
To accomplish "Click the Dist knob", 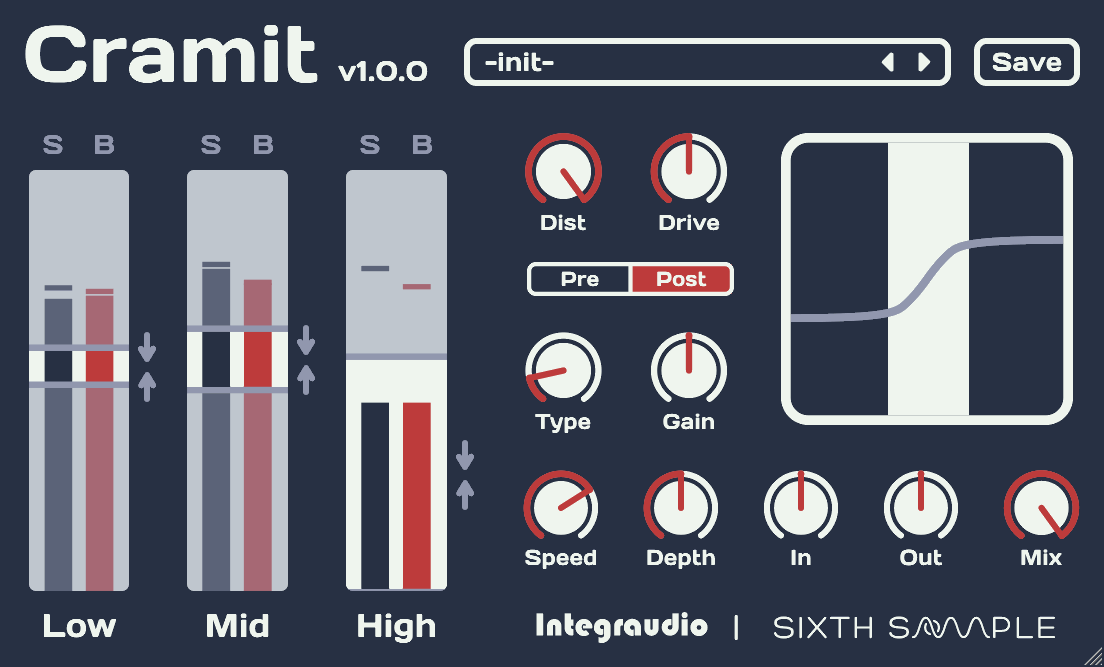I will click(563, 171).
